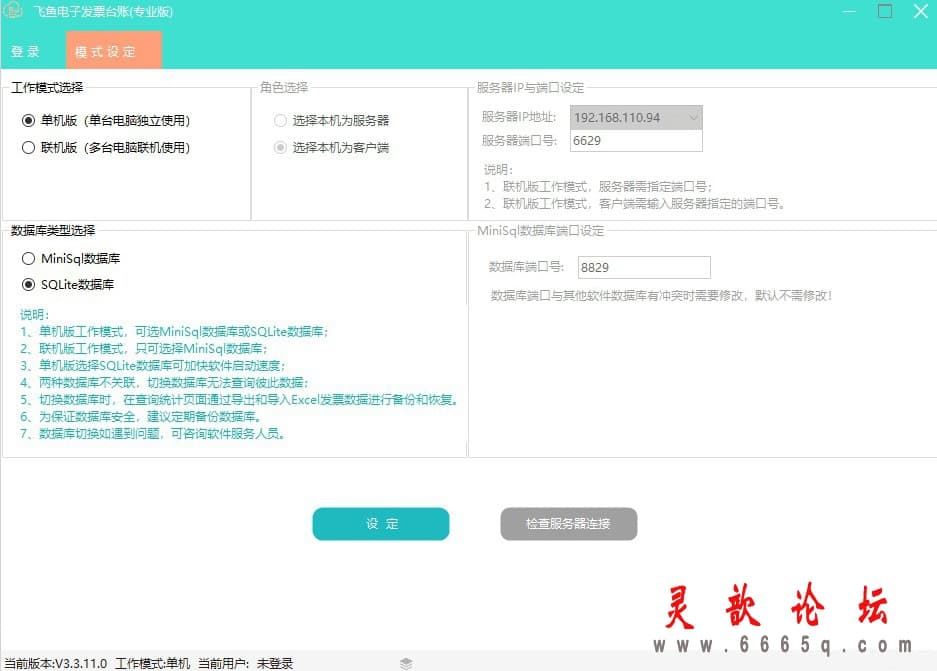Click the app logo icon in title bar
The image size is (937, 671).
coord(13,11)
